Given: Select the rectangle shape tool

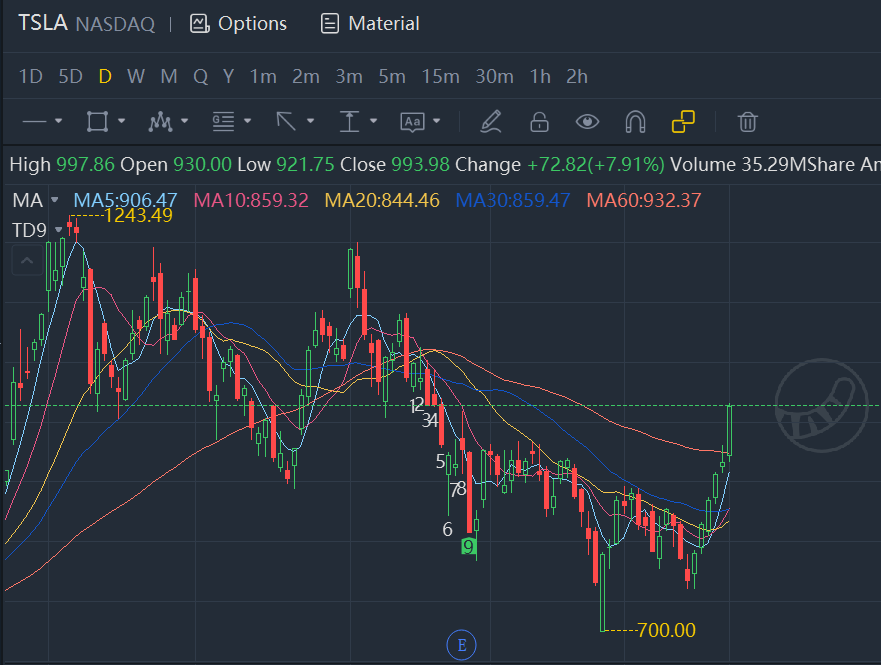Looking at the screenshot, I should tap(97, 121).
